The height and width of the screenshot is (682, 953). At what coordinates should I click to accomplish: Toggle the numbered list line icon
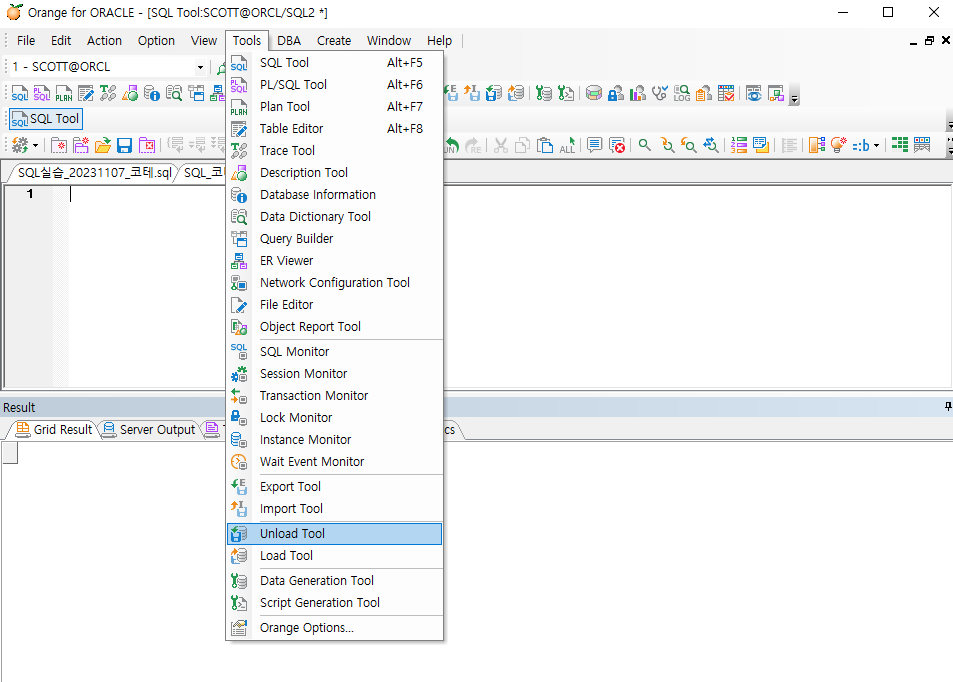point(739,145)
